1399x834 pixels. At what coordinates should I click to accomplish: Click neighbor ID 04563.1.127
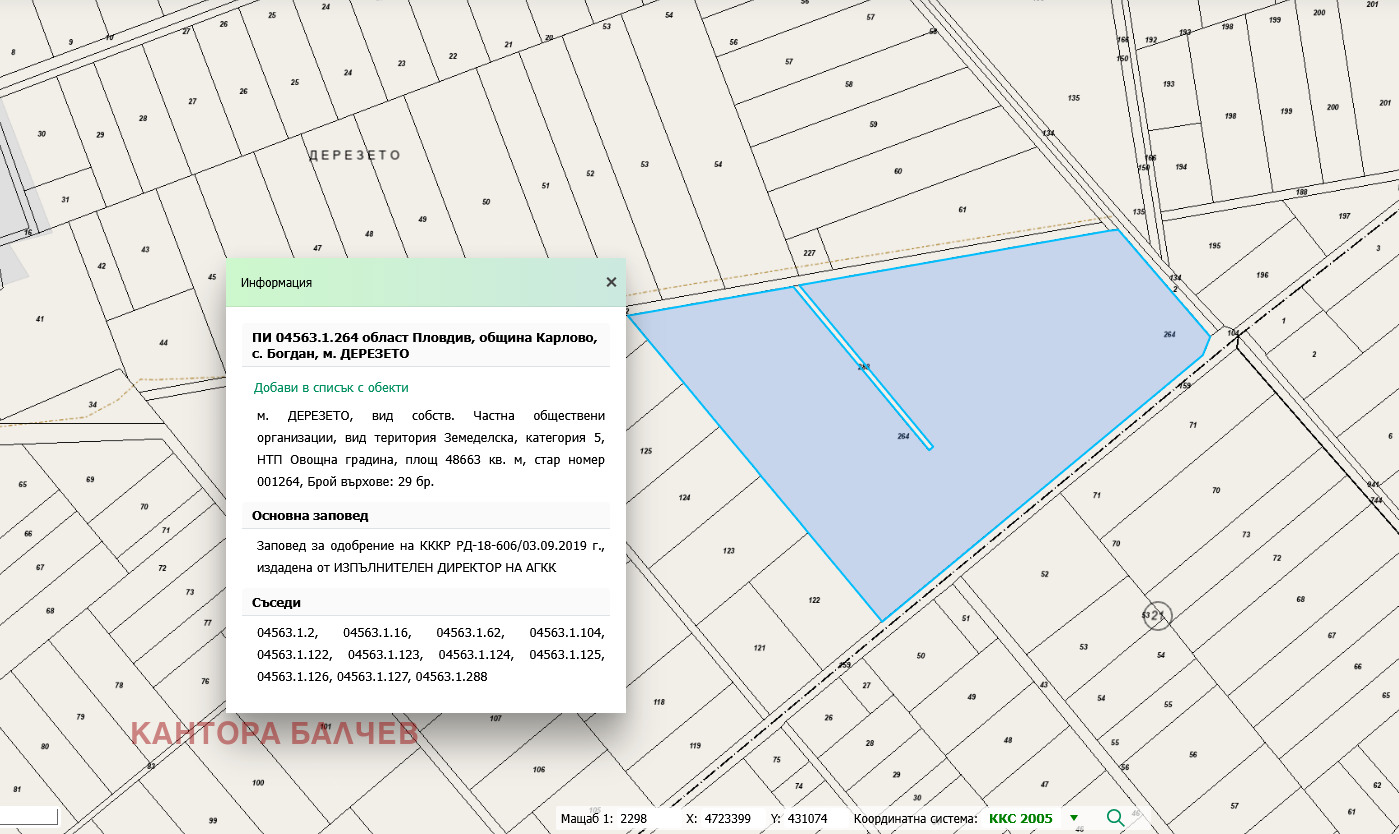[x=373, y=677]
